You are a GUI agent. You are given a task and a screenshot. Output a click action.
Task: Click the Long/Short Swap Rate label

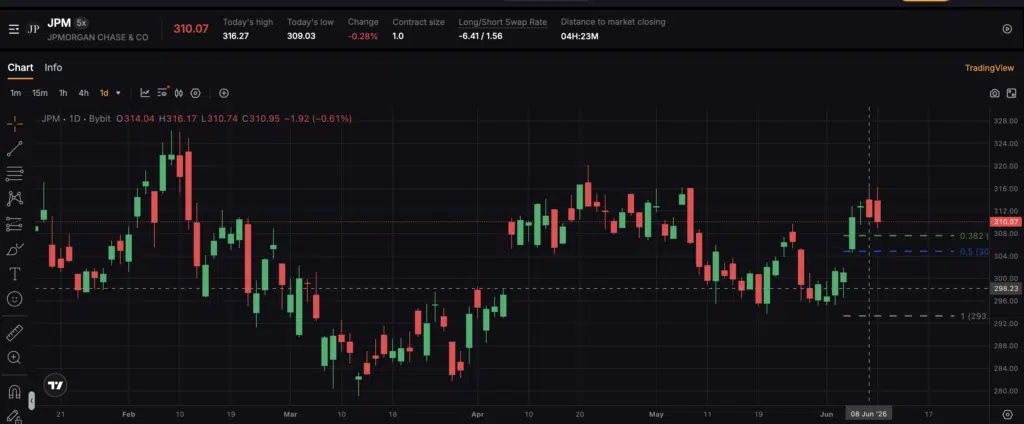point(502,22)
